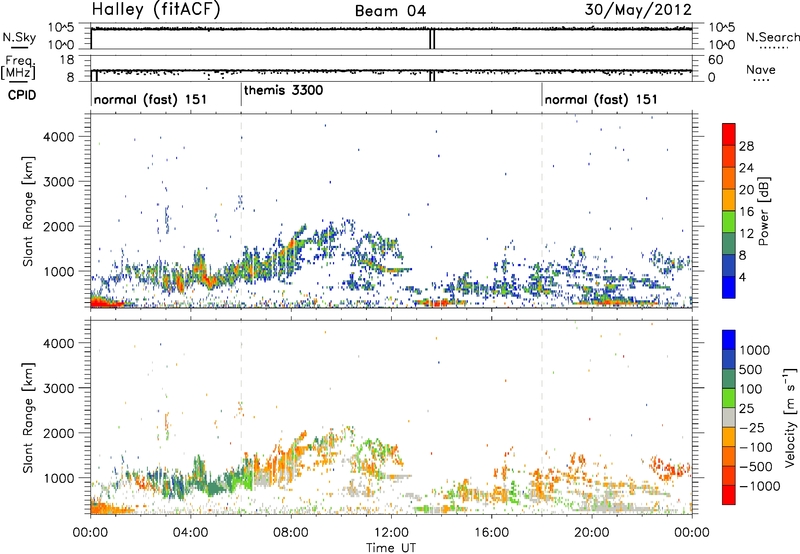
Task: Click the solid line sample under "N.Sky"
Action: (19, 48)
